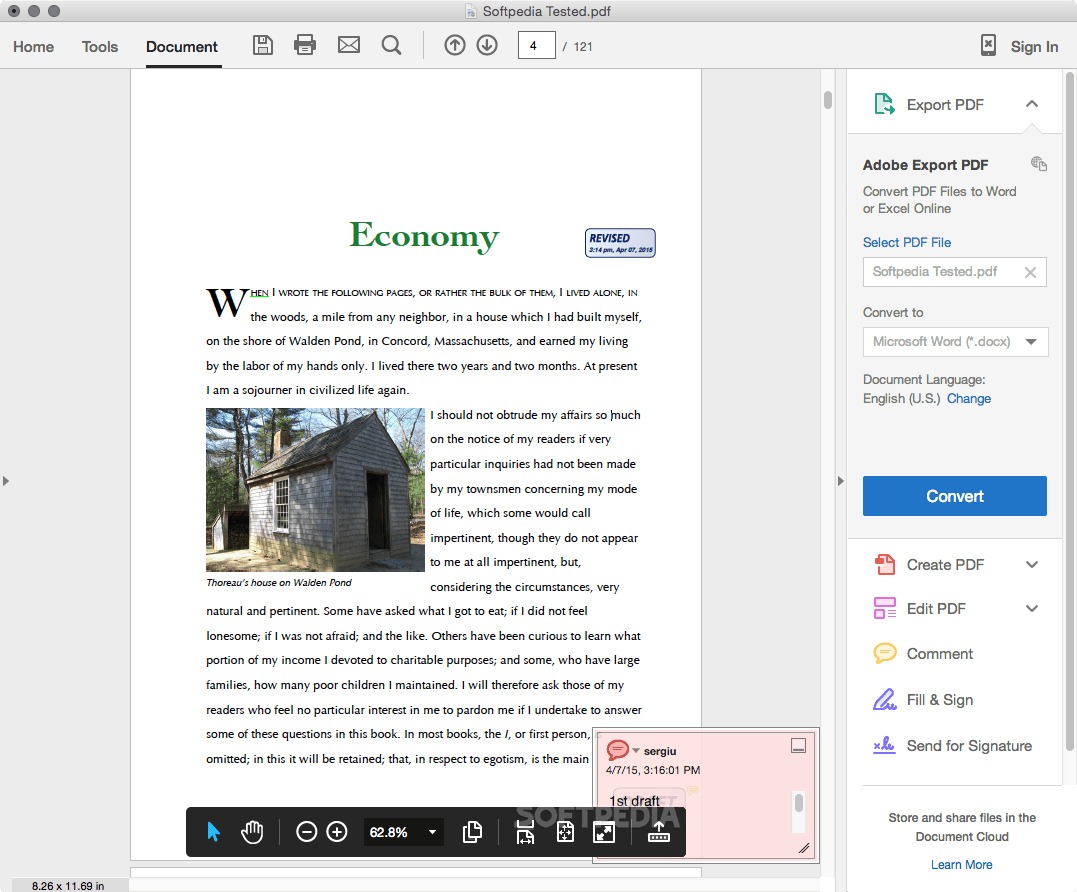Click the Learn More link
This screenshot has width=1077, height=892.
click(x=961, y=865)
